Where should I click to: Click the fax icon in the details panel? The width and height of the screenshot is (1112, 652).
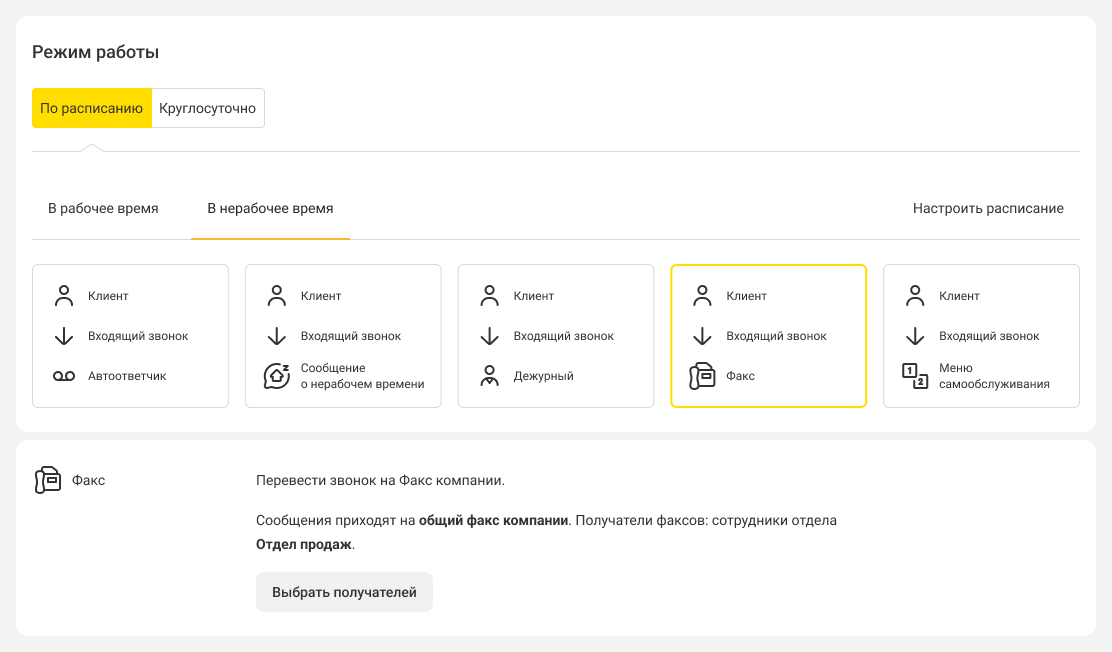click(47, 480)
